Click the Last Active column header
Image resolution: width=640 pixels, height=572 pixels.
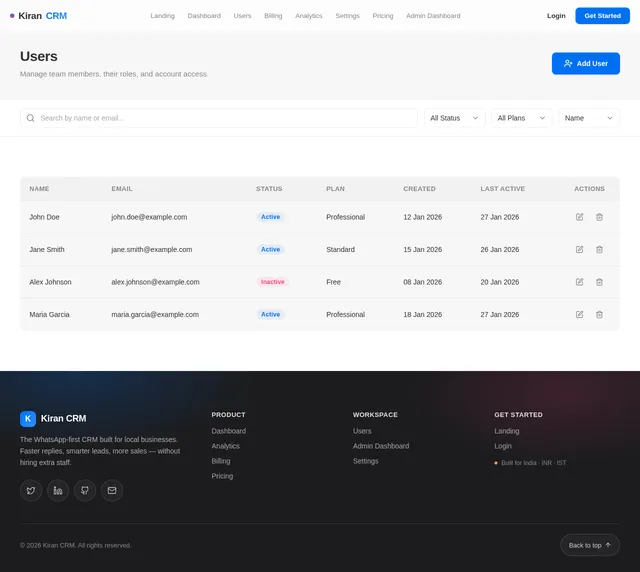click(502, 189)
